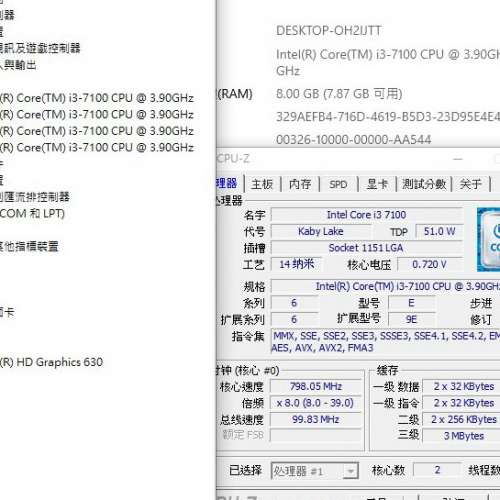Click the 指令集 instruction set list
500x500 pixels.
(x=385, y=342)
